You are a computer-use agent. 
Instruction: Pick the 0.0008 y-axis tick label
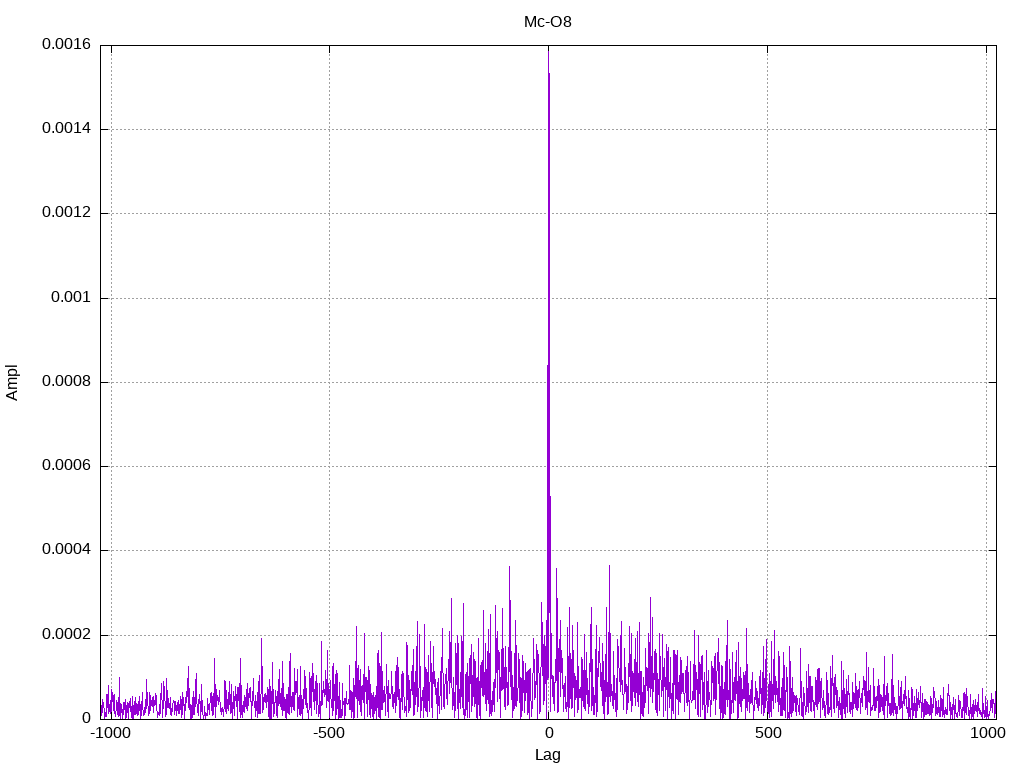coord(66,382)
